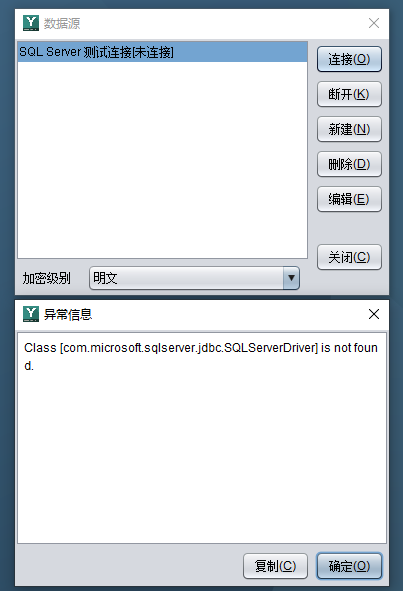Close the 异常信息 dialog with X

(x=374, y=314)
